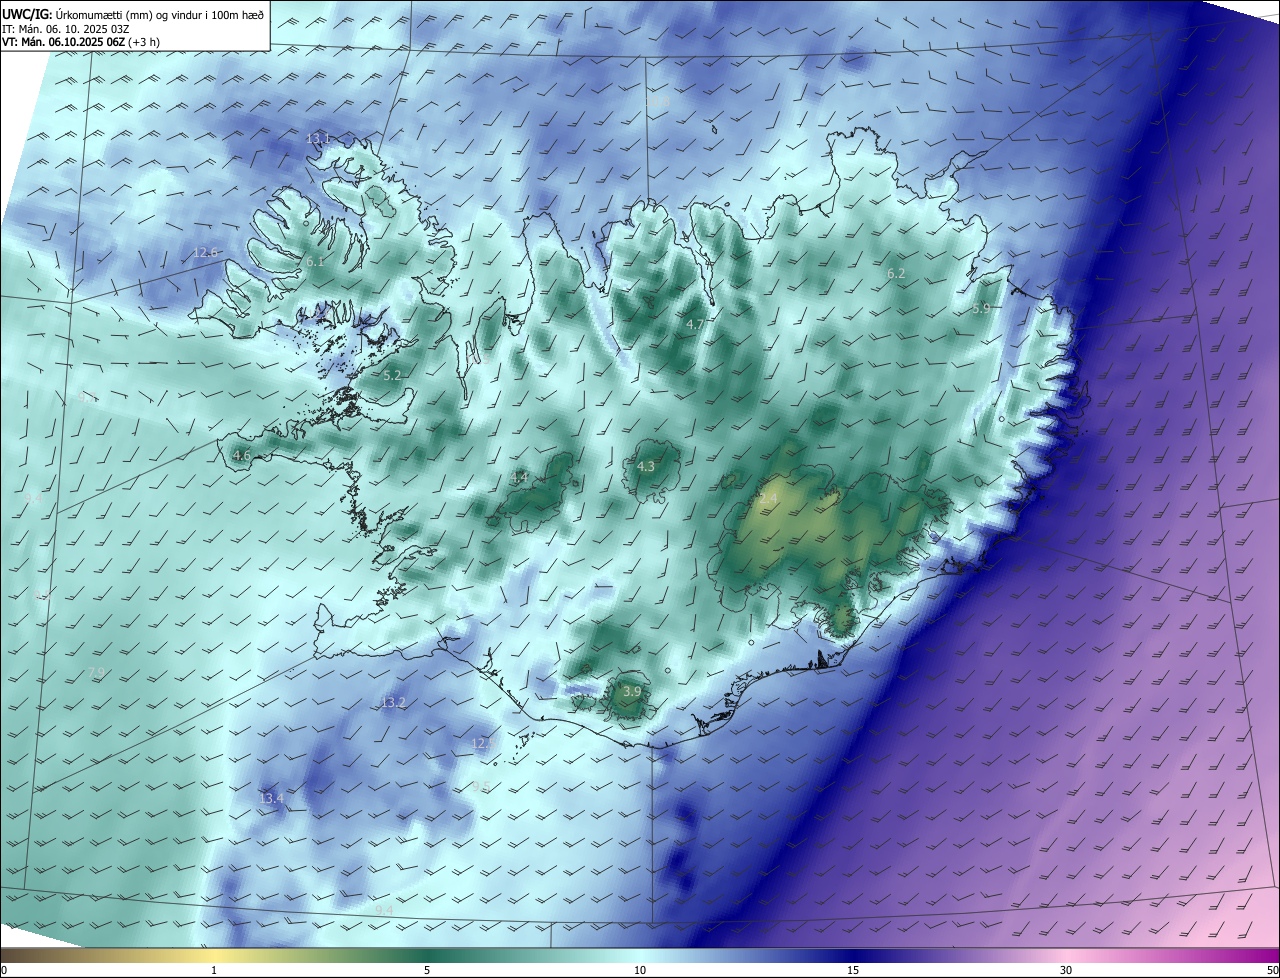Viewport: 1280px width, 978px height.
Task: Click the 5.2 value on the map
Action: 392,375
